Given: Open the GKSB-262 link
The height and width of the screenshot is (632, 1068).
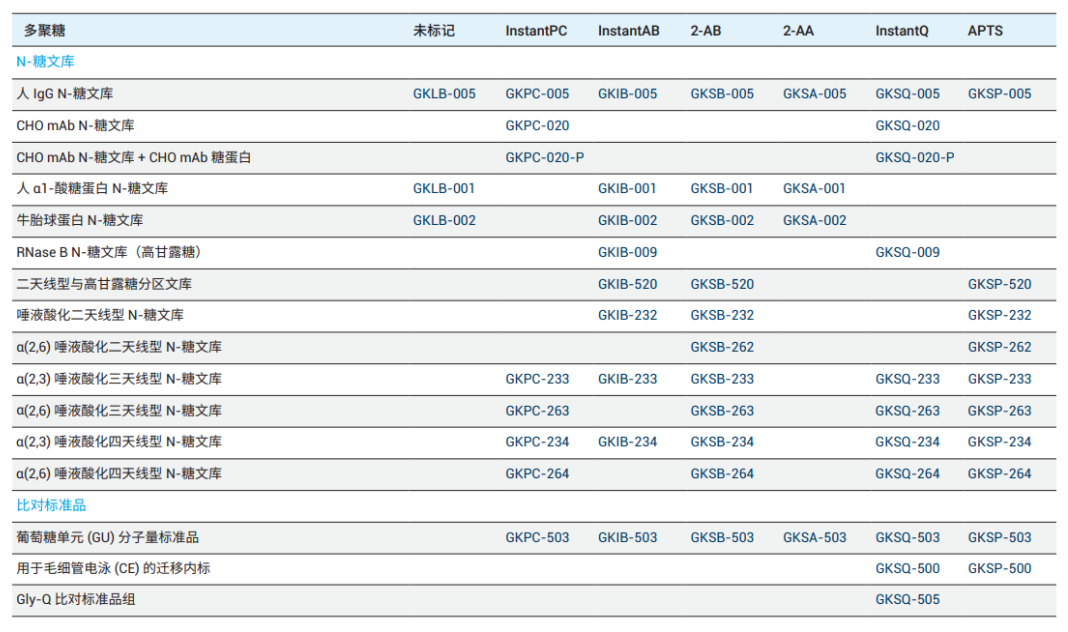Looking at the screenshot, I should [722, 347].
